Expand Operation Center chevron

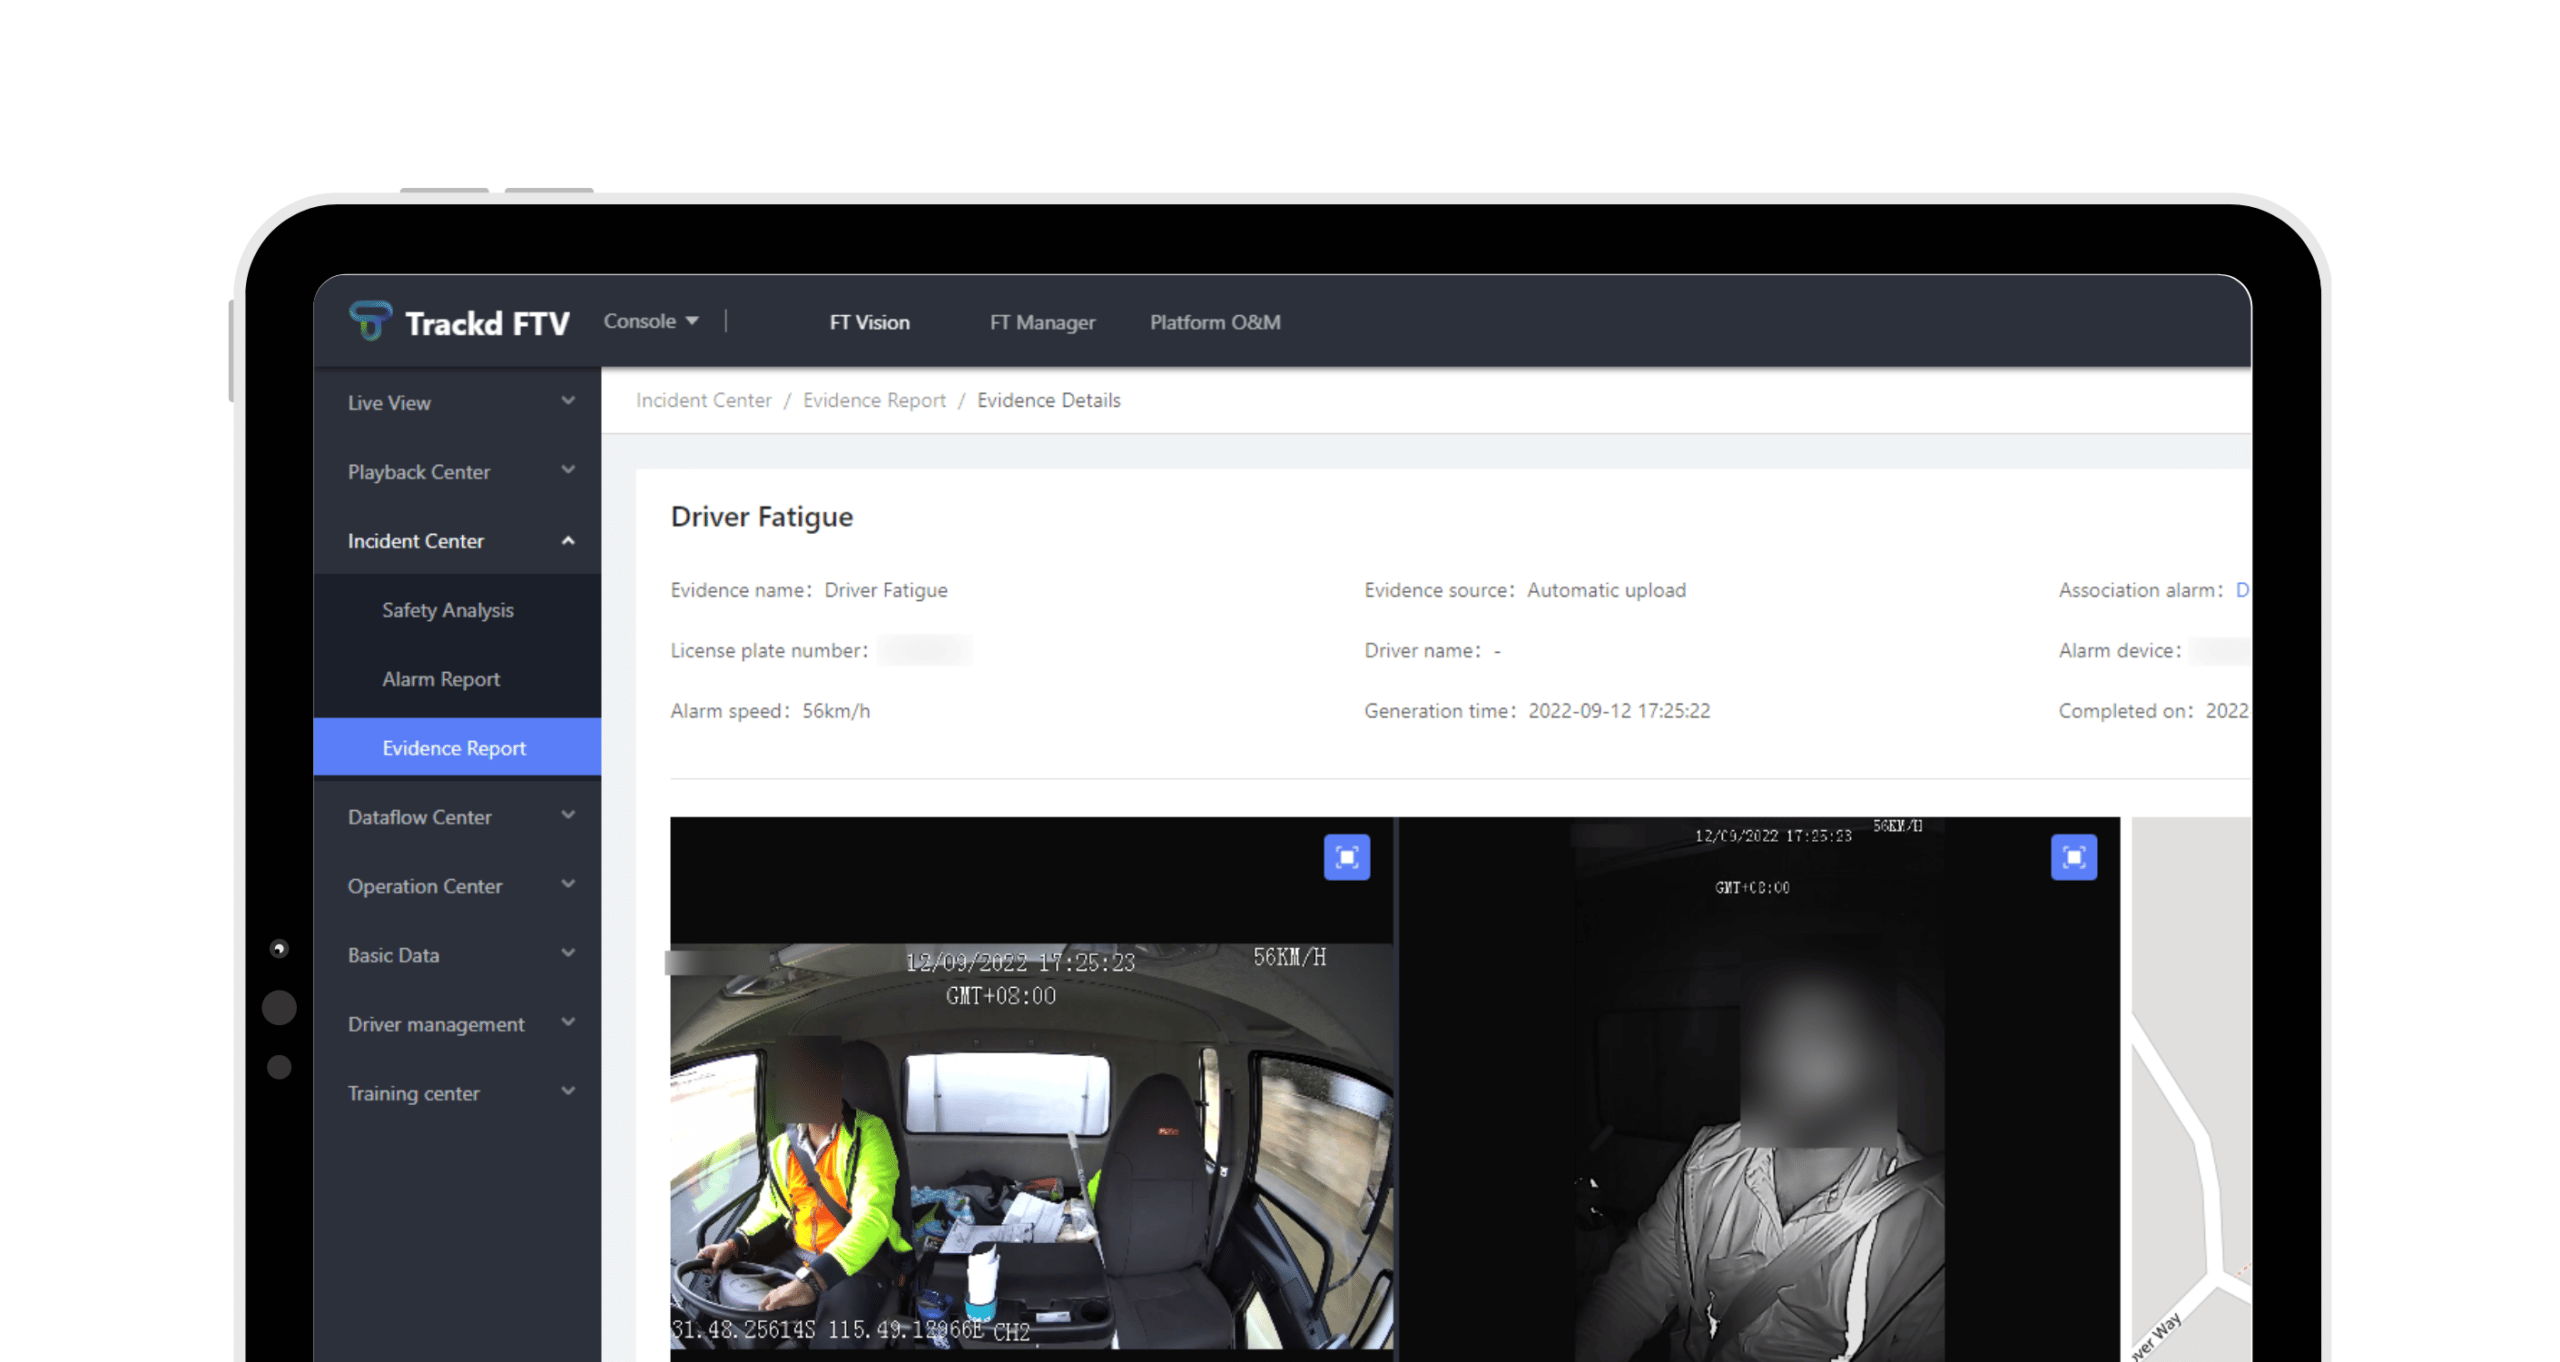pyautogui.click(x=568, y=884)
